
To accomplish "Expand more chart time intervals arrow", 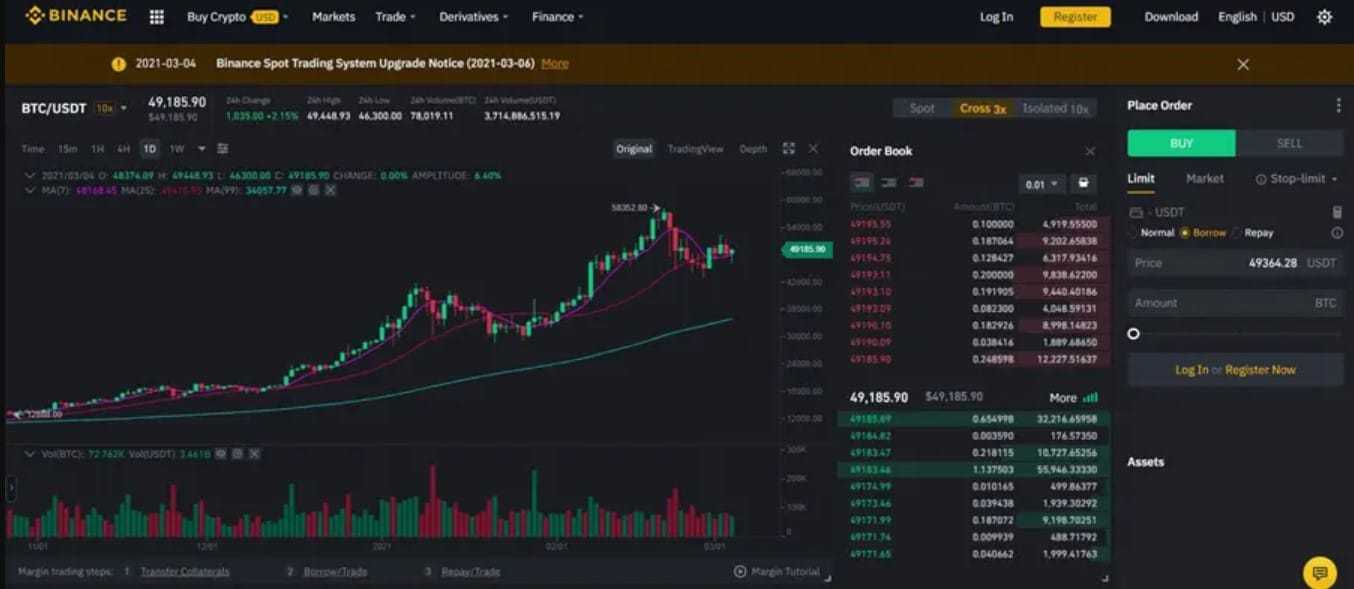I will click(201, 149).
